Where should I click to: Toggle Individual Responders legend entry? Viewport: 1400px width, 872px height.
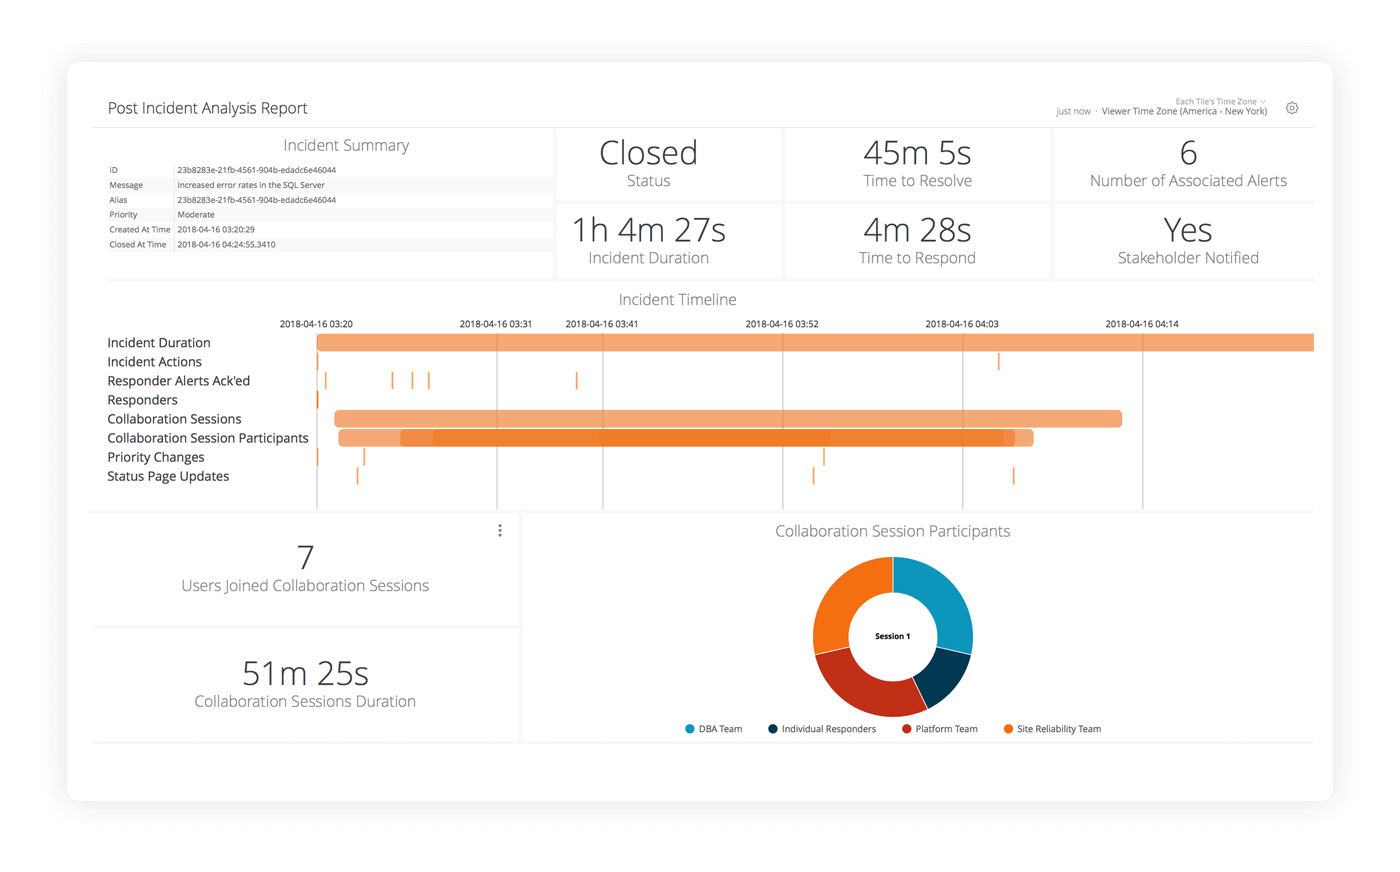click(x=822, y=729)
